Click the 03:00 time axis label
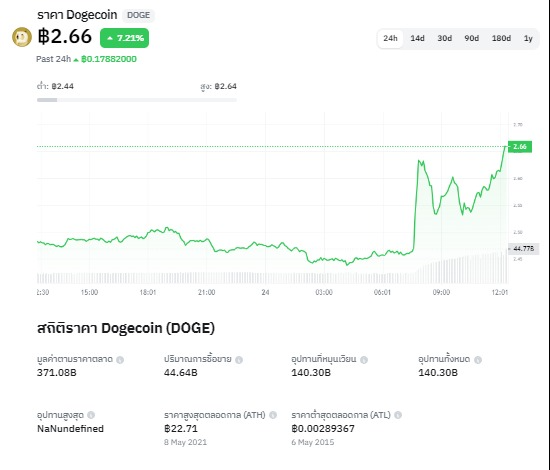Screen dimensions: 550x470 point(324,292)
